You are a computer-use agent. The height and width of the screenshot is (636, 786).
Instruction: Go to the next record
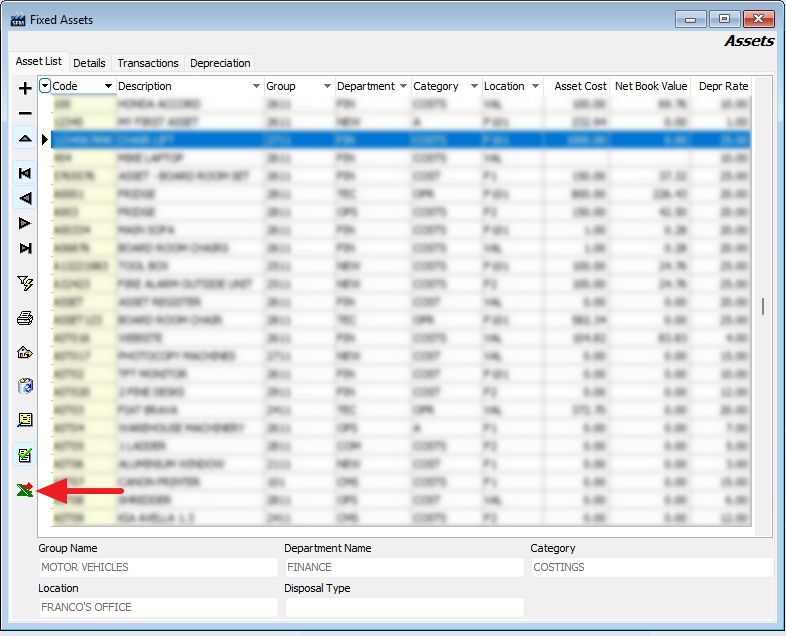tap(25, 223)
